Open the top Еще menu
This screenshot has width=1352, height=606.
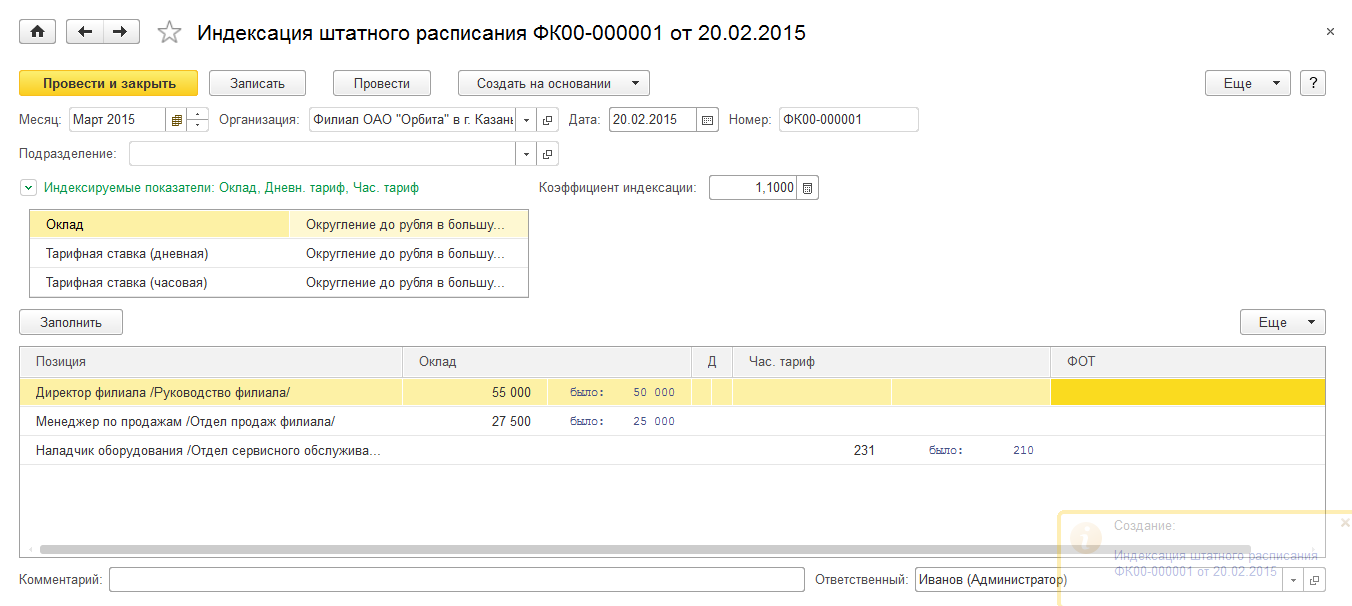(1248, 83)
